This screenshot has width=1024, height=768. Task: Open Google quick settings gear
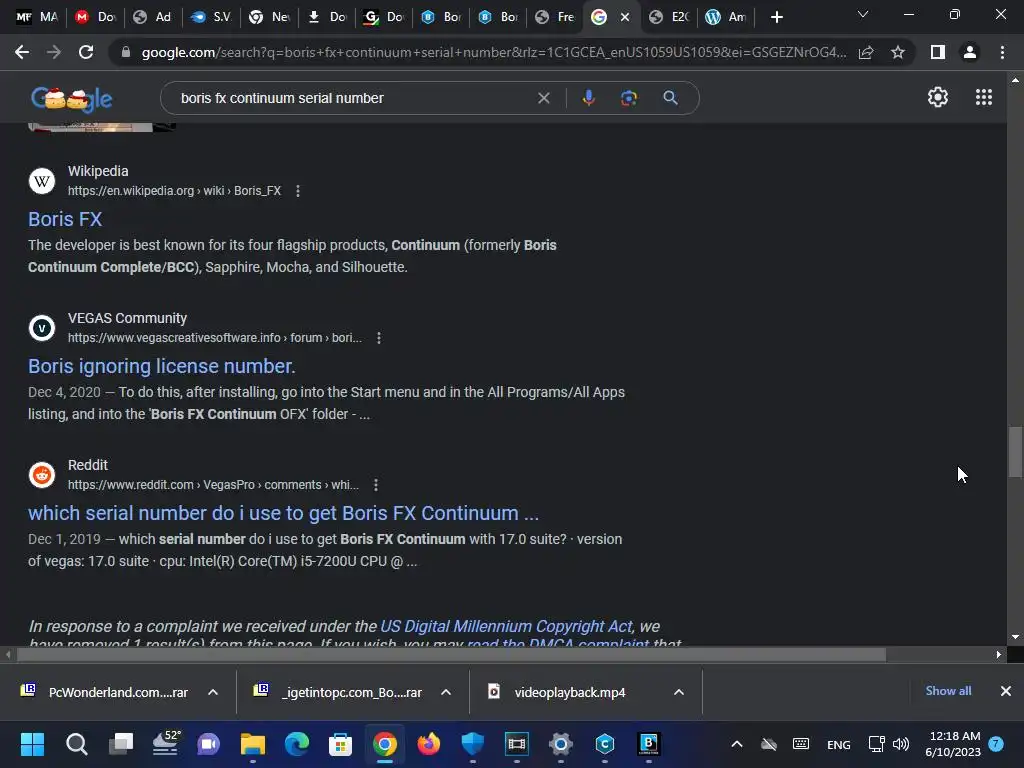[x=938, y=97]
